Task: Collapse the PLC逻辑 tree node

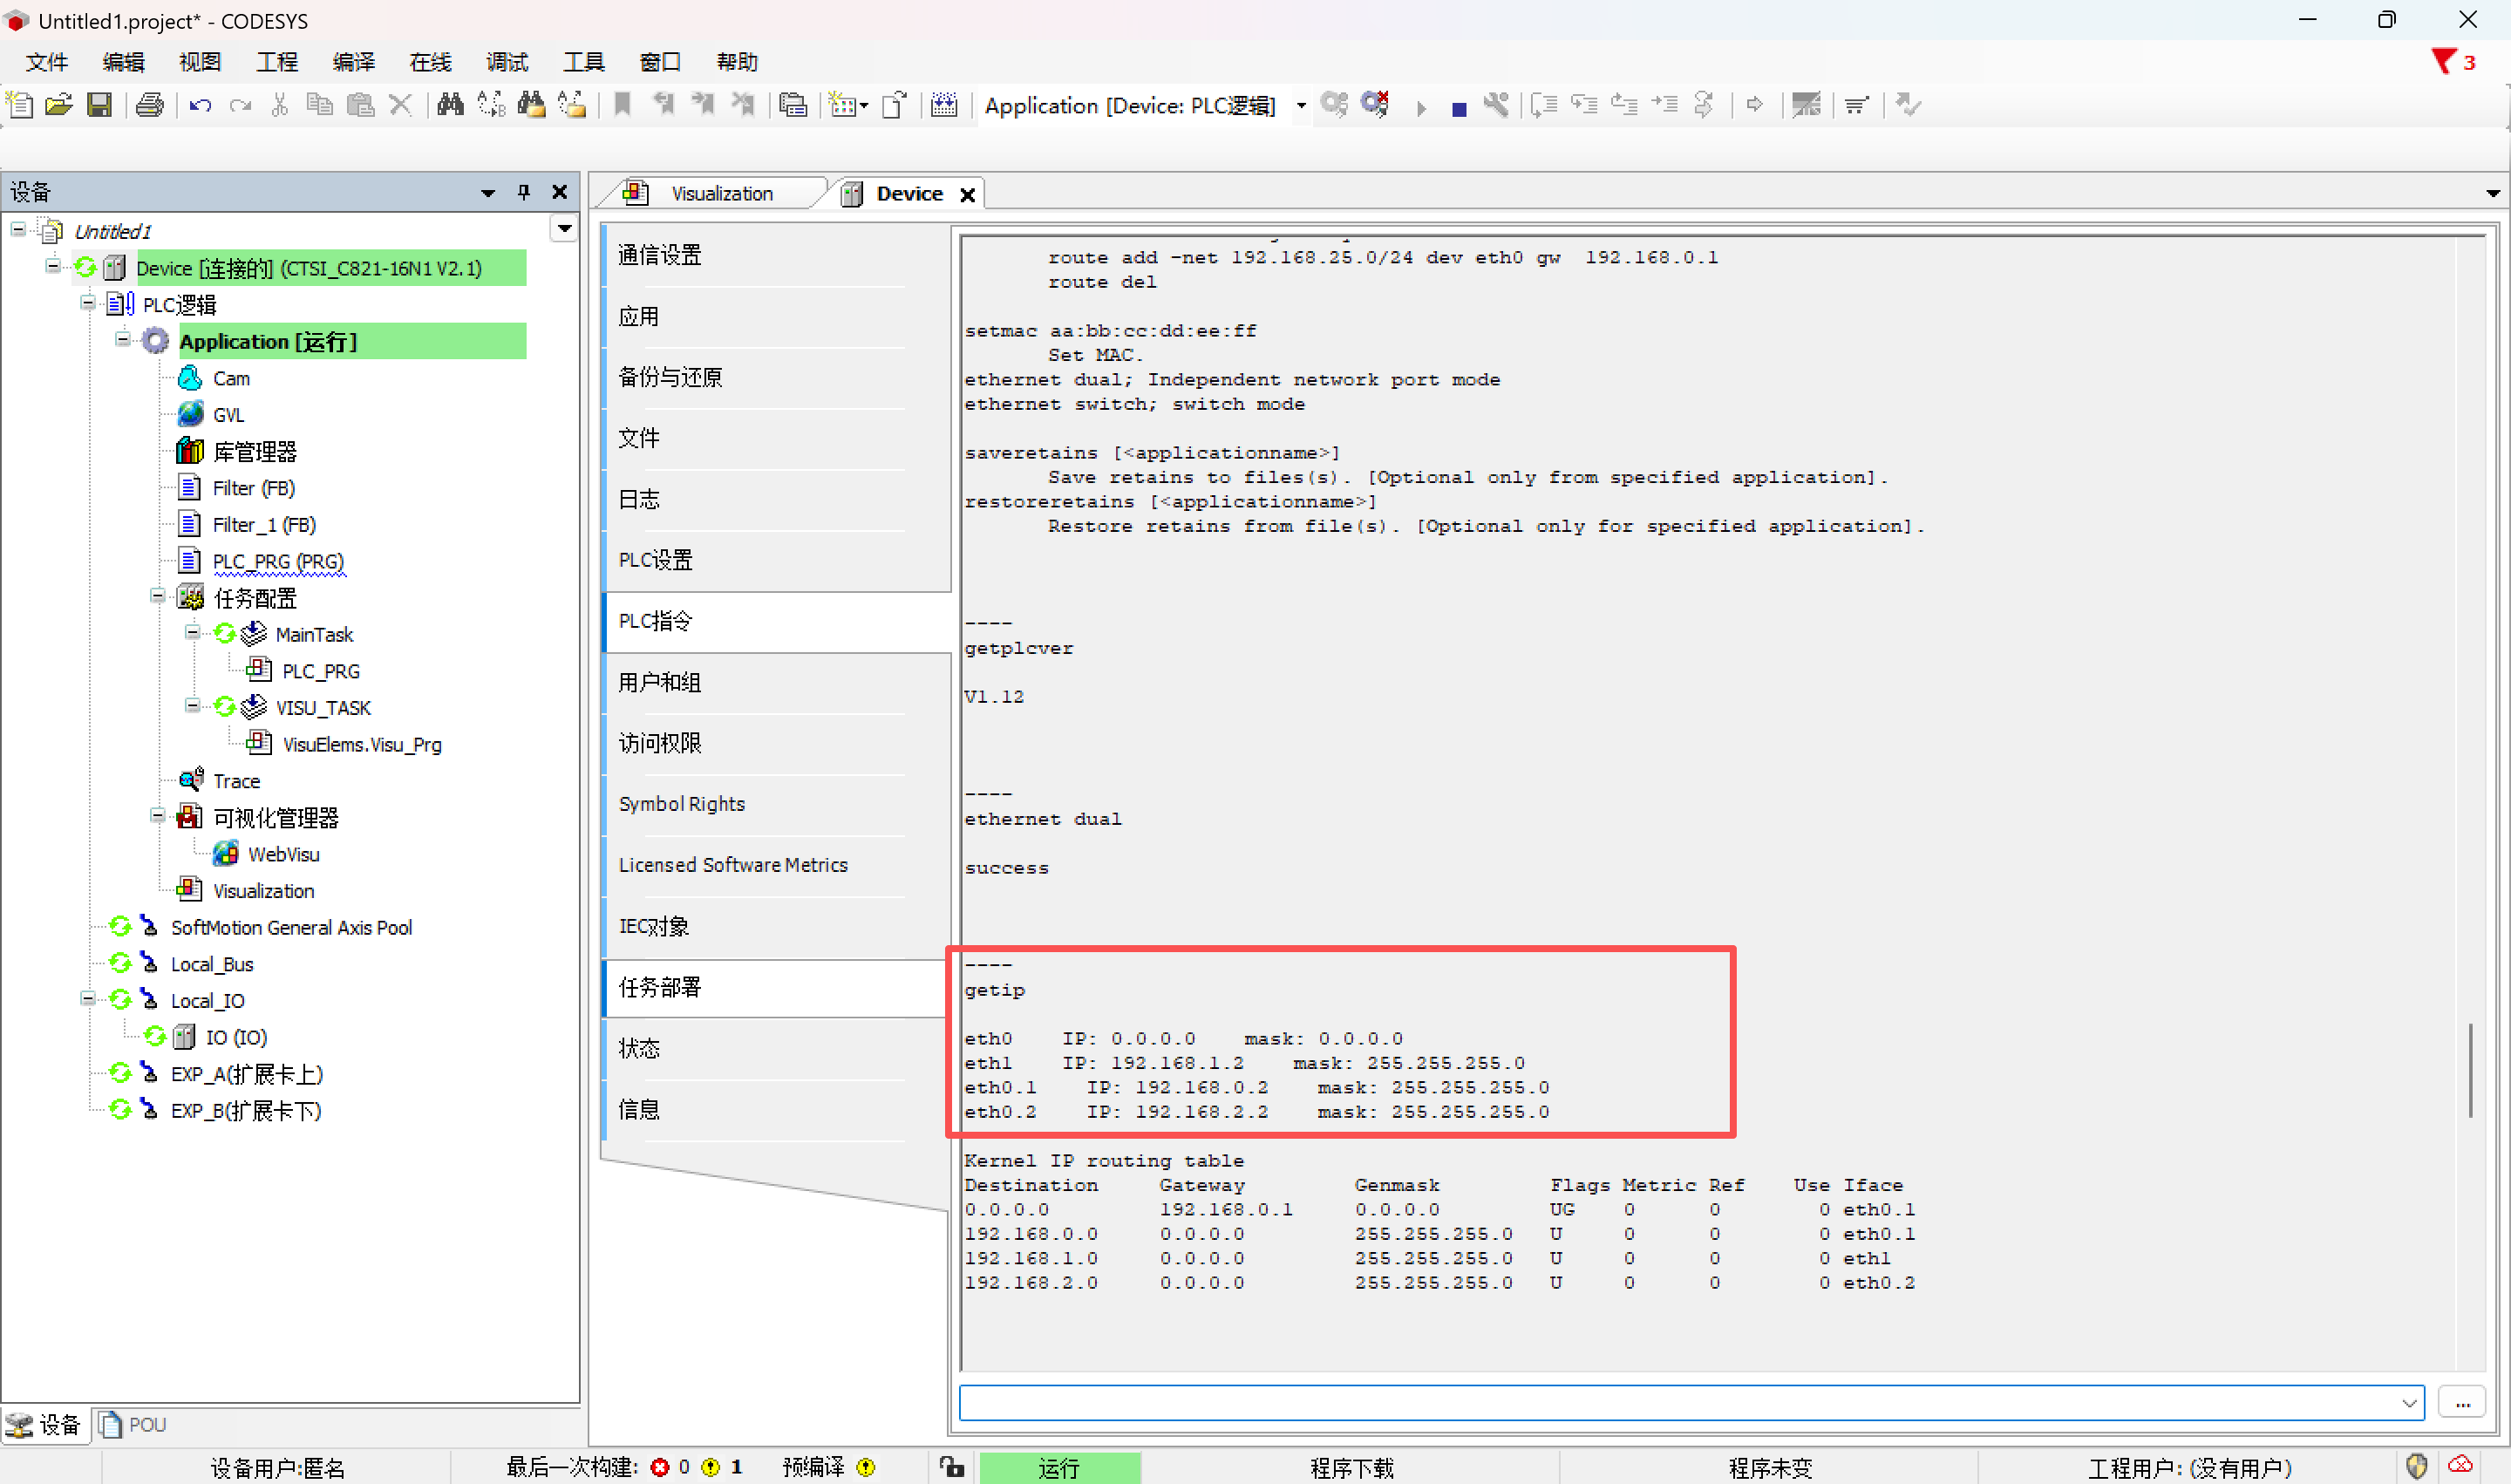Action: (88, 303)
